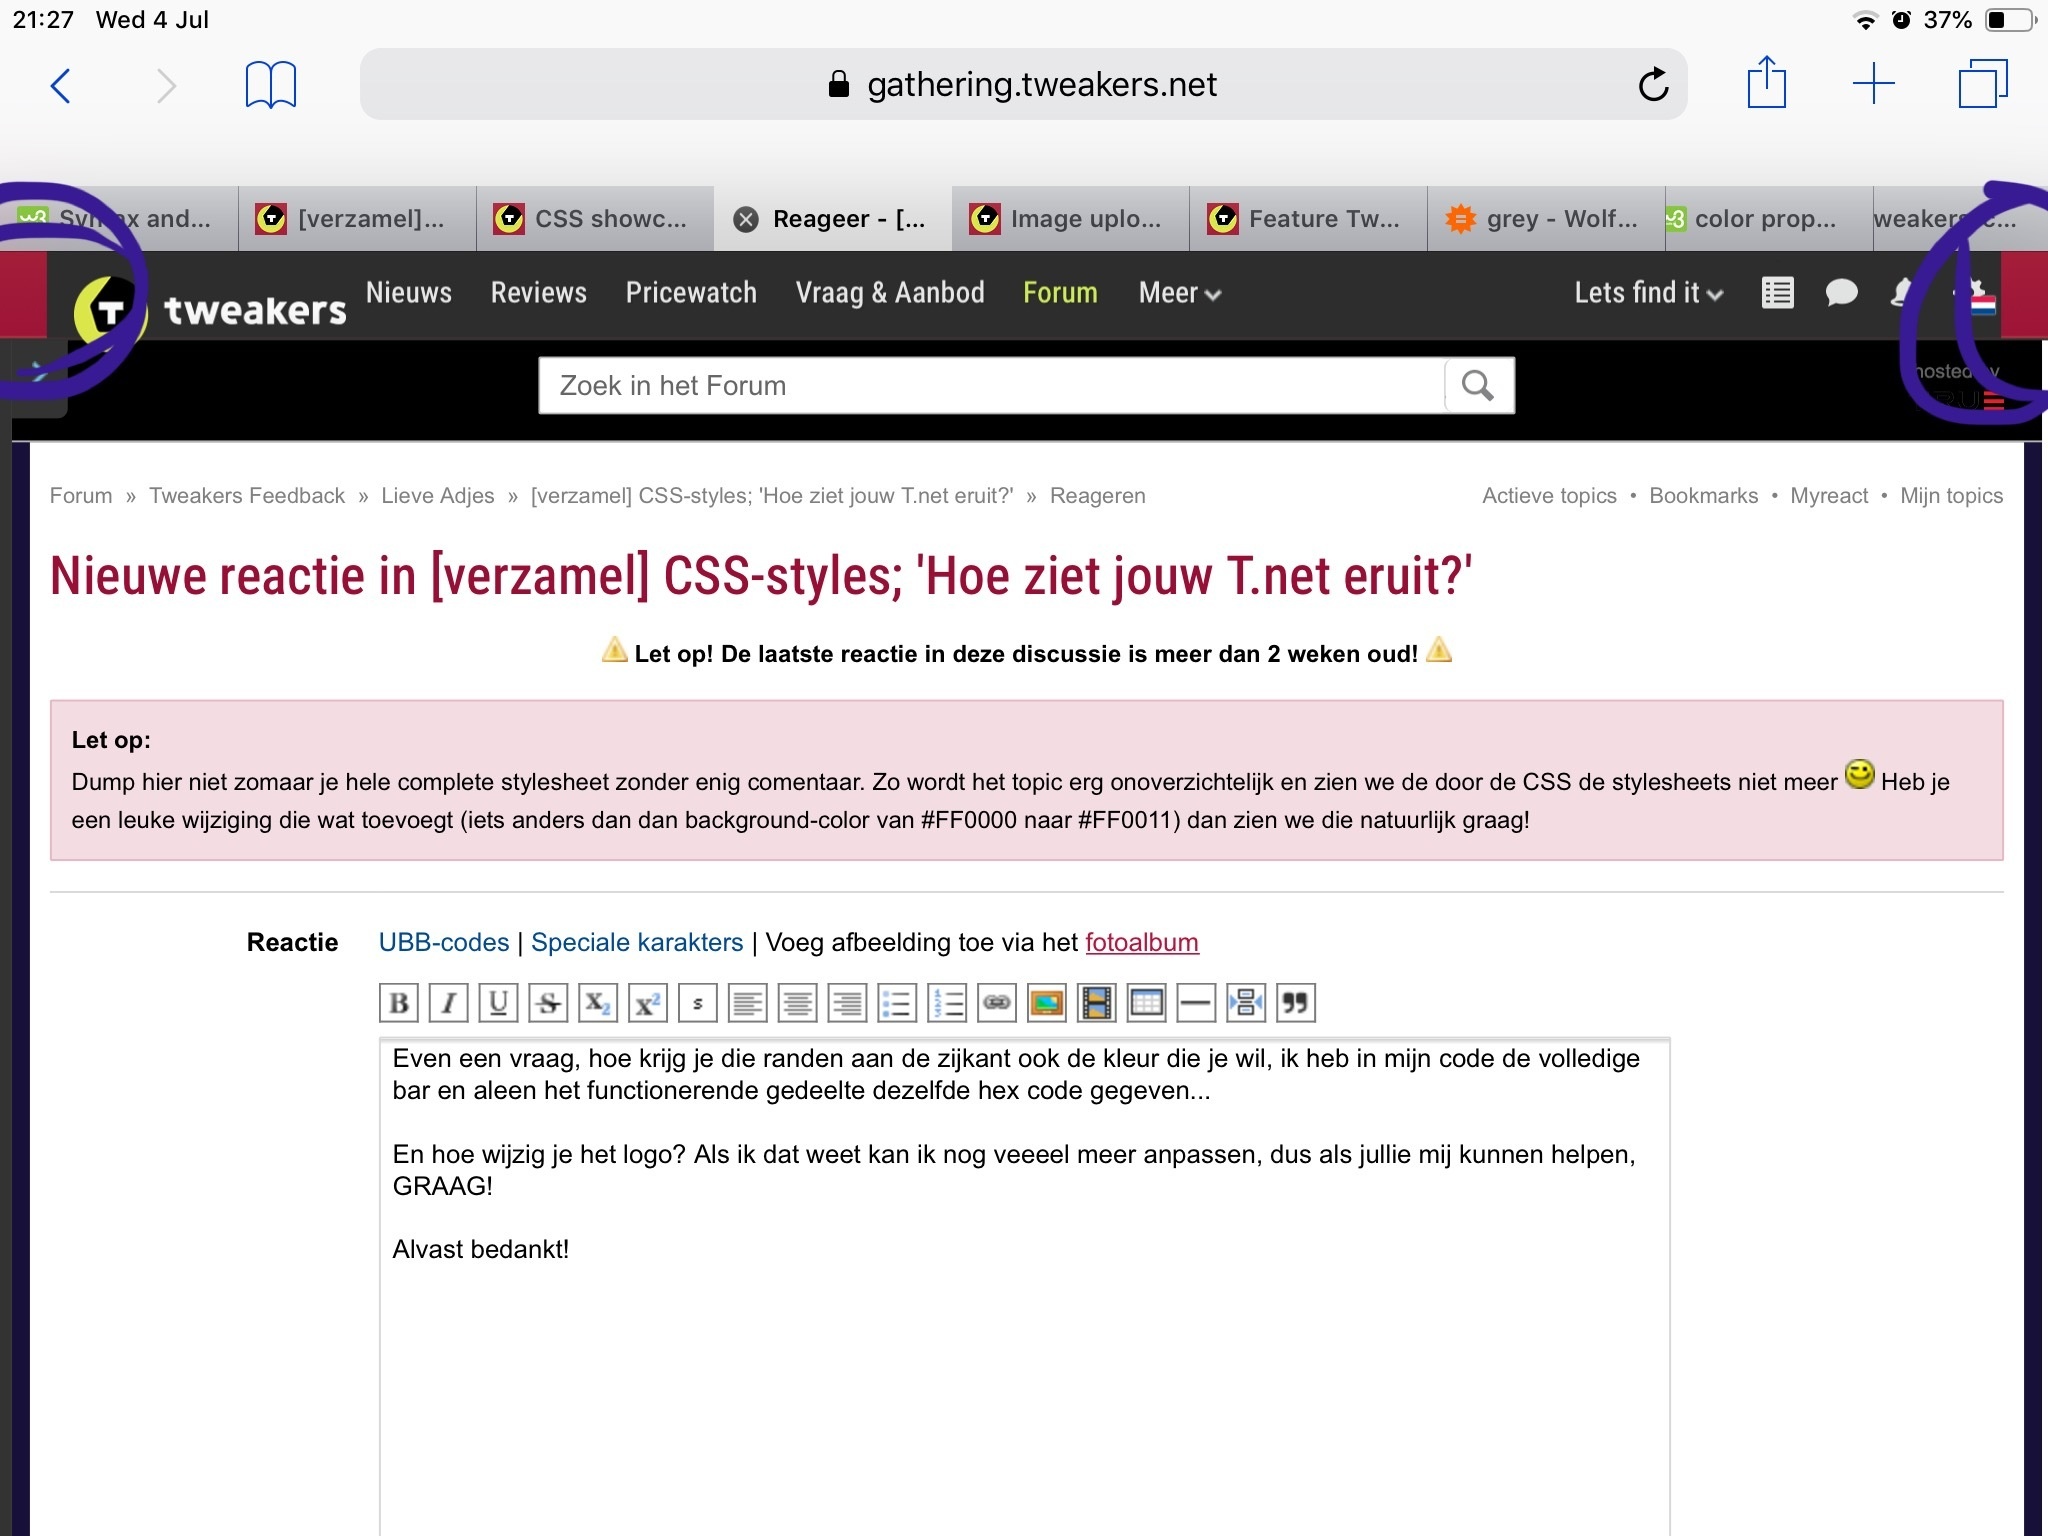Viewport: 2048px width, 1536px height.
Task: Click the strikethrough formatting icon
Action: click(548, 1003)
